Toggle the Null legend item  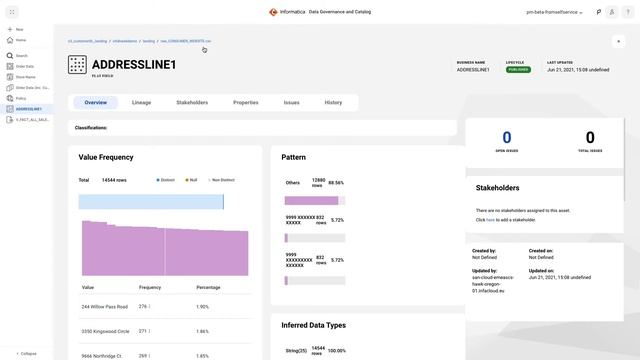(x=191, y=180)
